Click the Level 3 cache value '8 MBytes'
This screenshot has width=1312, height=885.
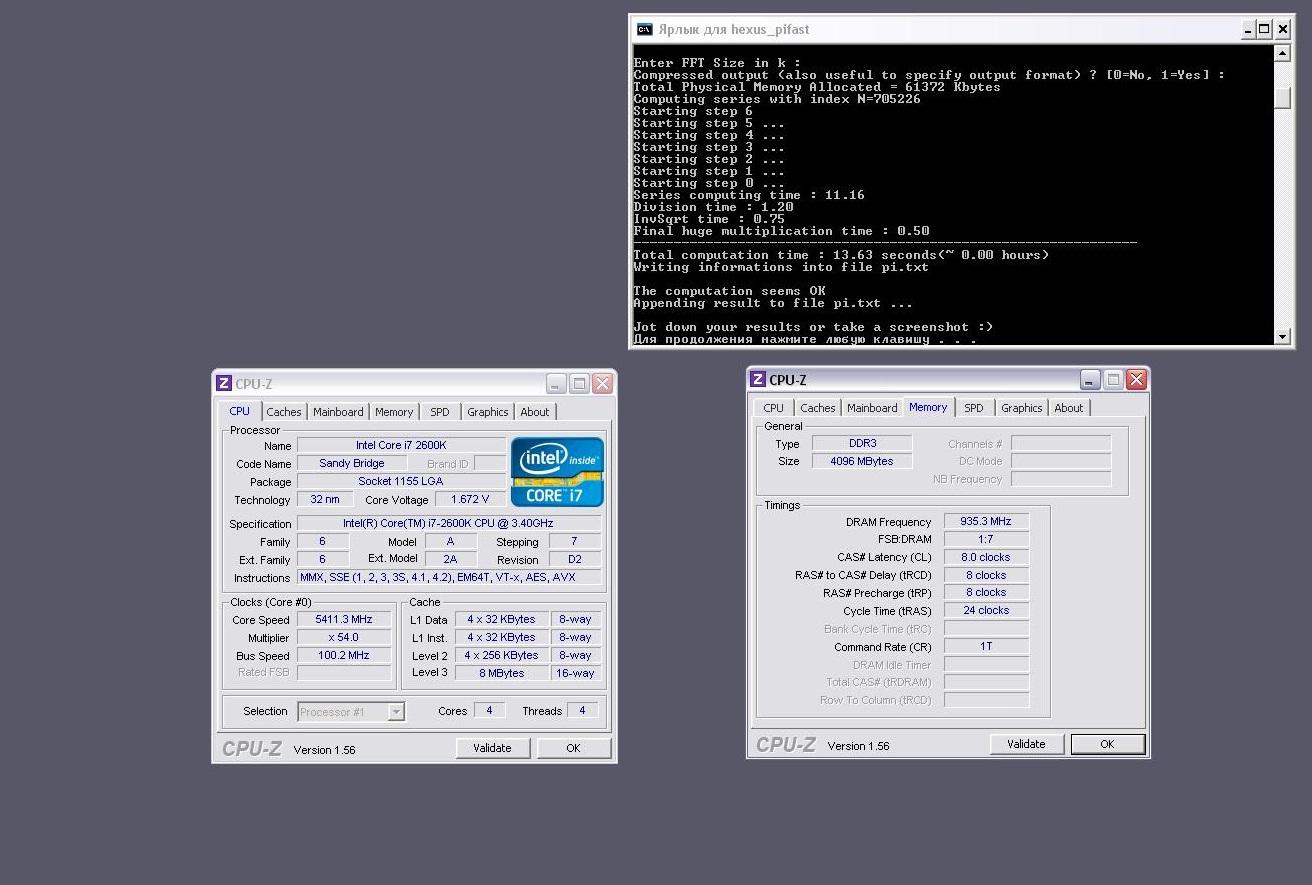502,674
